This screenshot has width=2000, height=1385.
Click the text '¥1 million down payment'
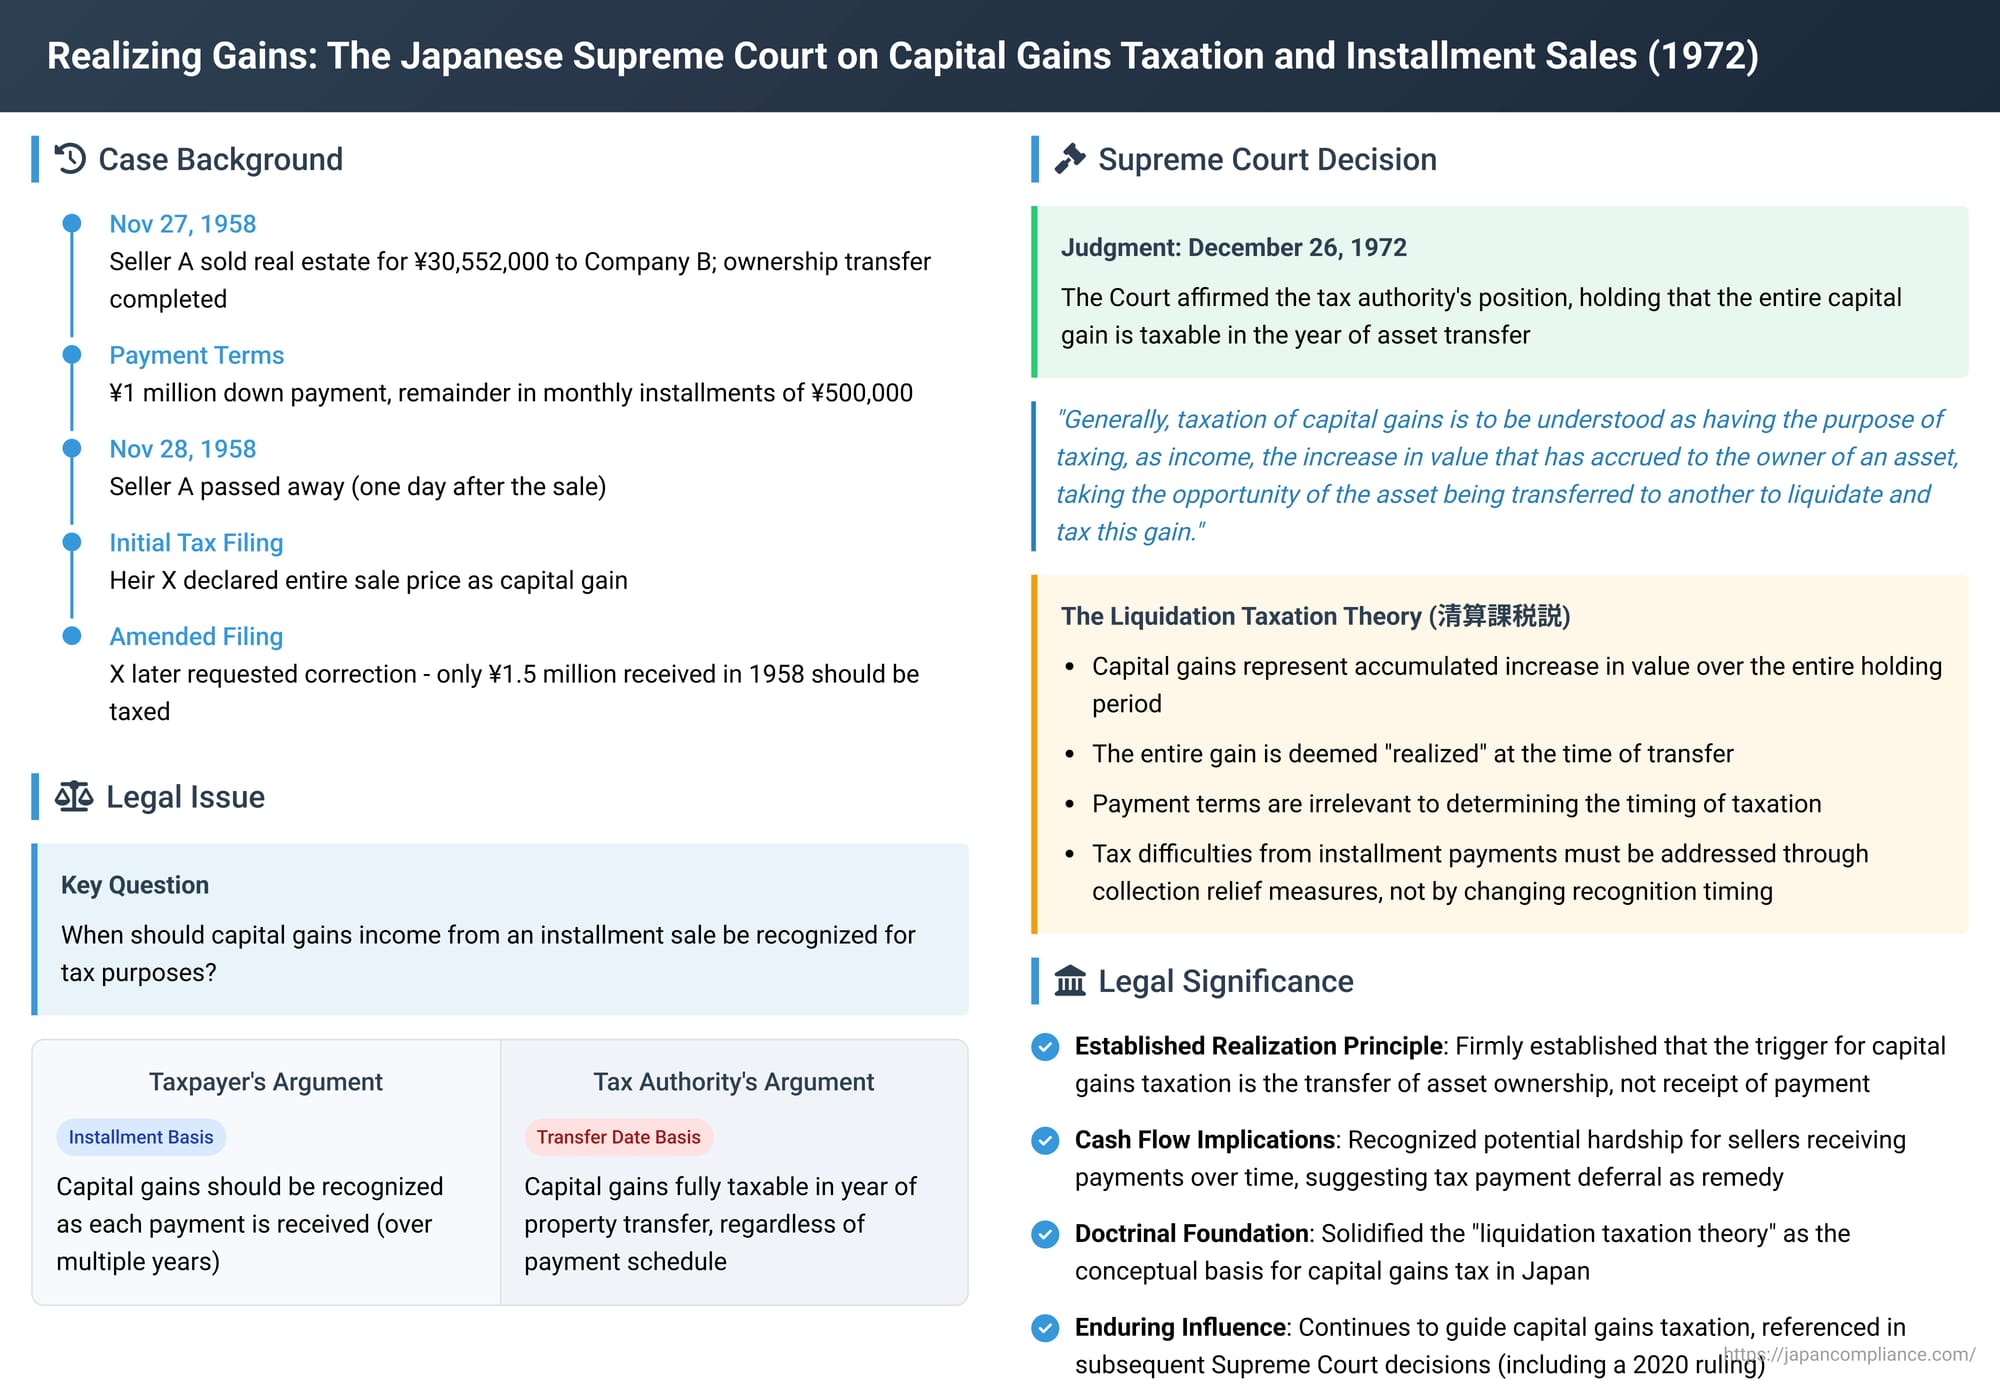point(511,393)
